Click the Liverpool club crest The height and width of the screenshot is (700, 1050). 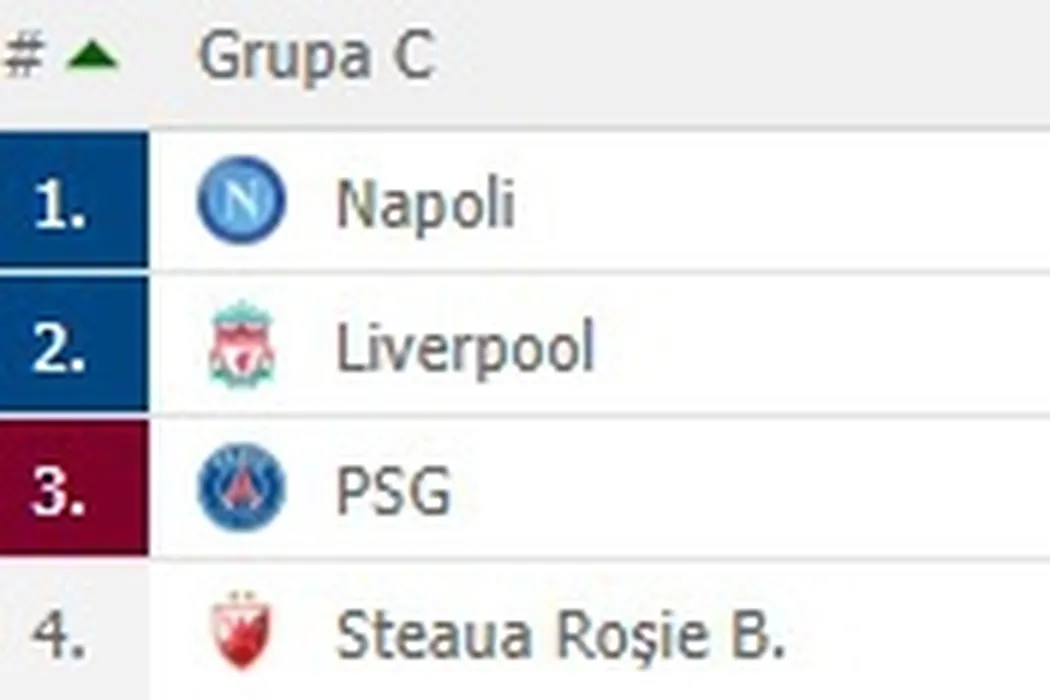click(241, 346)
